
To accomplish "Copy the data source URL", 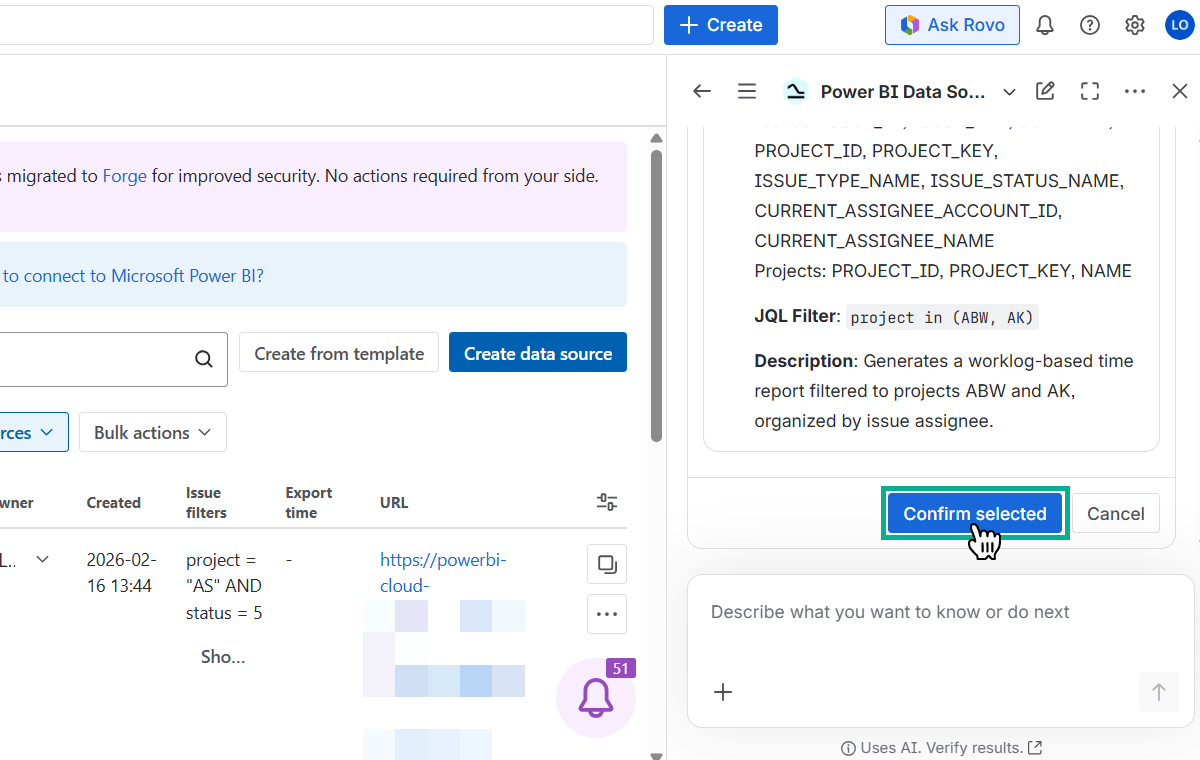I will (607, 564).
